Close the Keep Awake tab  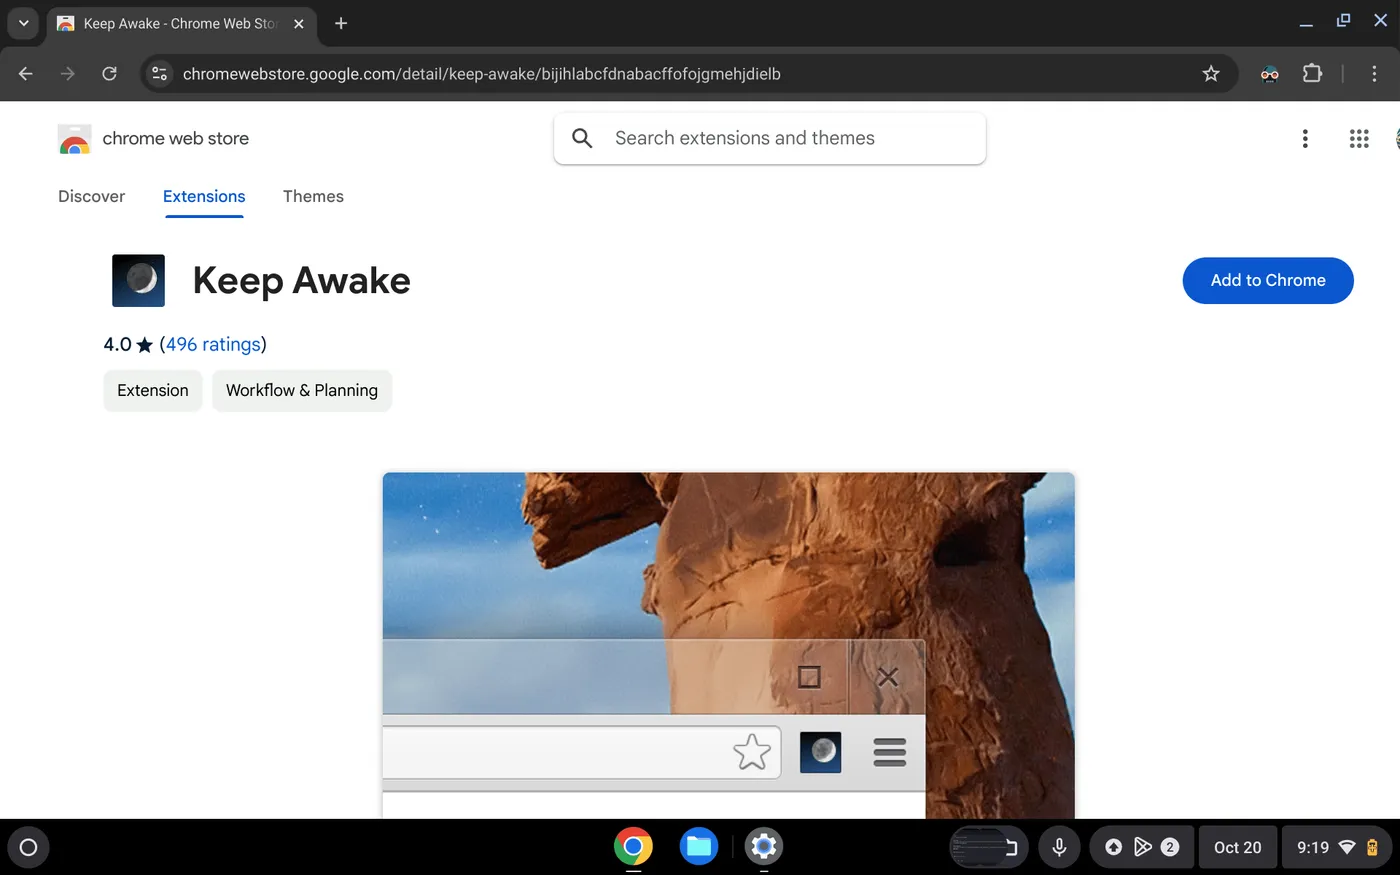[298, 23]
